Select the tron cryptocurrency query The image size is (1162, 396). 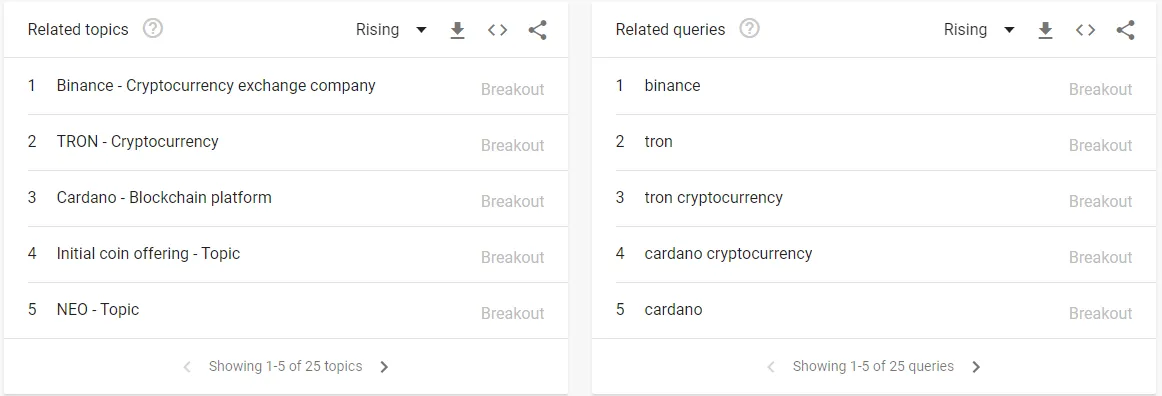coord(714,198)
